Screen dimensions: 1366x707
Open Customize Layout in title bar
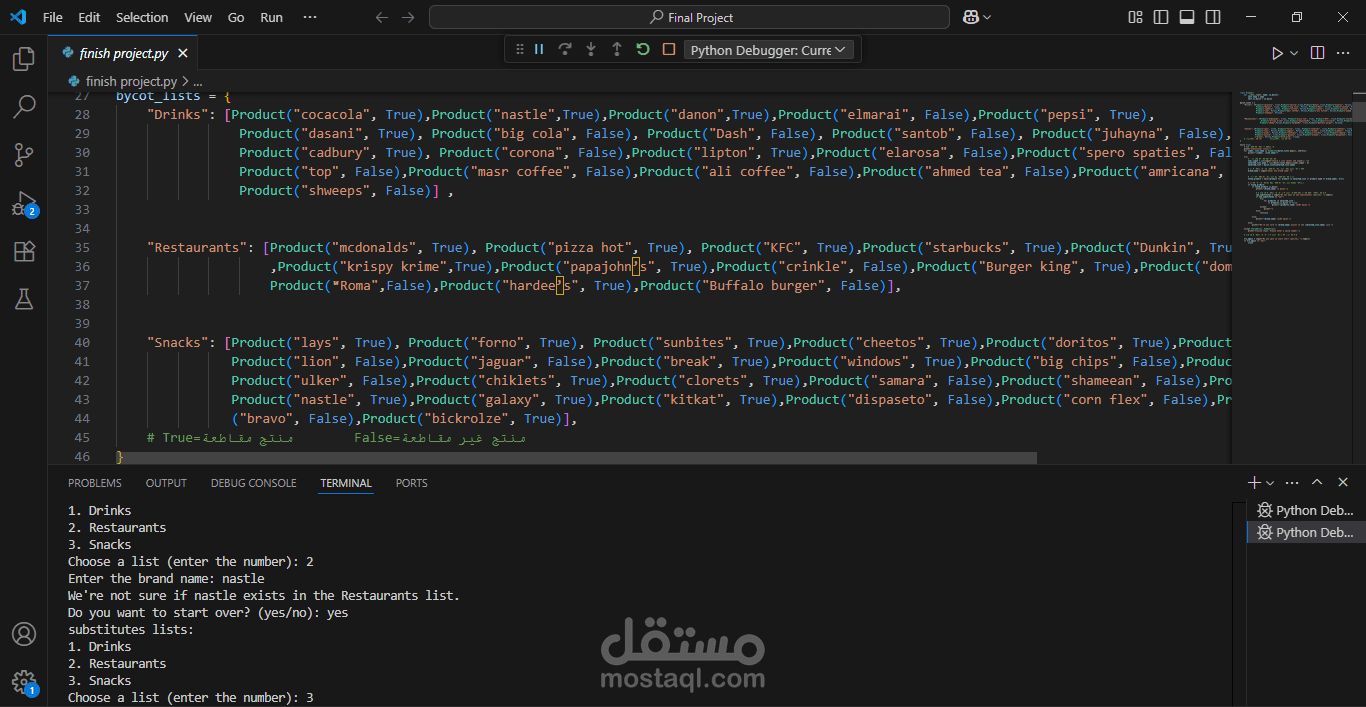point(1135,17)
